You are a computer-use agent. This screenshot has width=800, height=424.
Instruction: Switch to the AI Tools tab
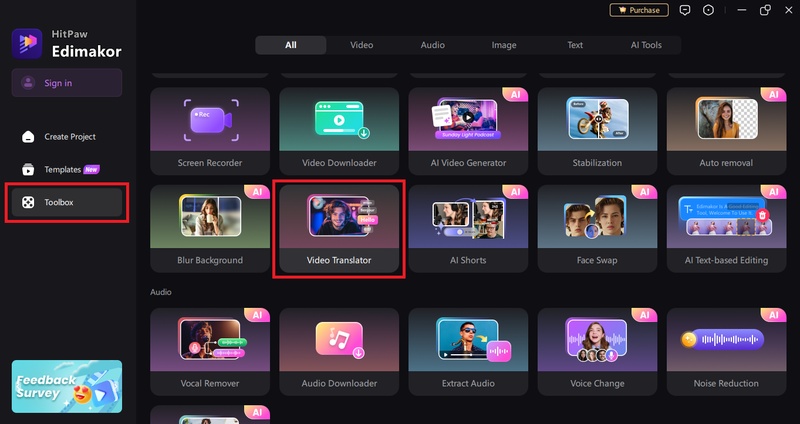(x=646, y=45)
